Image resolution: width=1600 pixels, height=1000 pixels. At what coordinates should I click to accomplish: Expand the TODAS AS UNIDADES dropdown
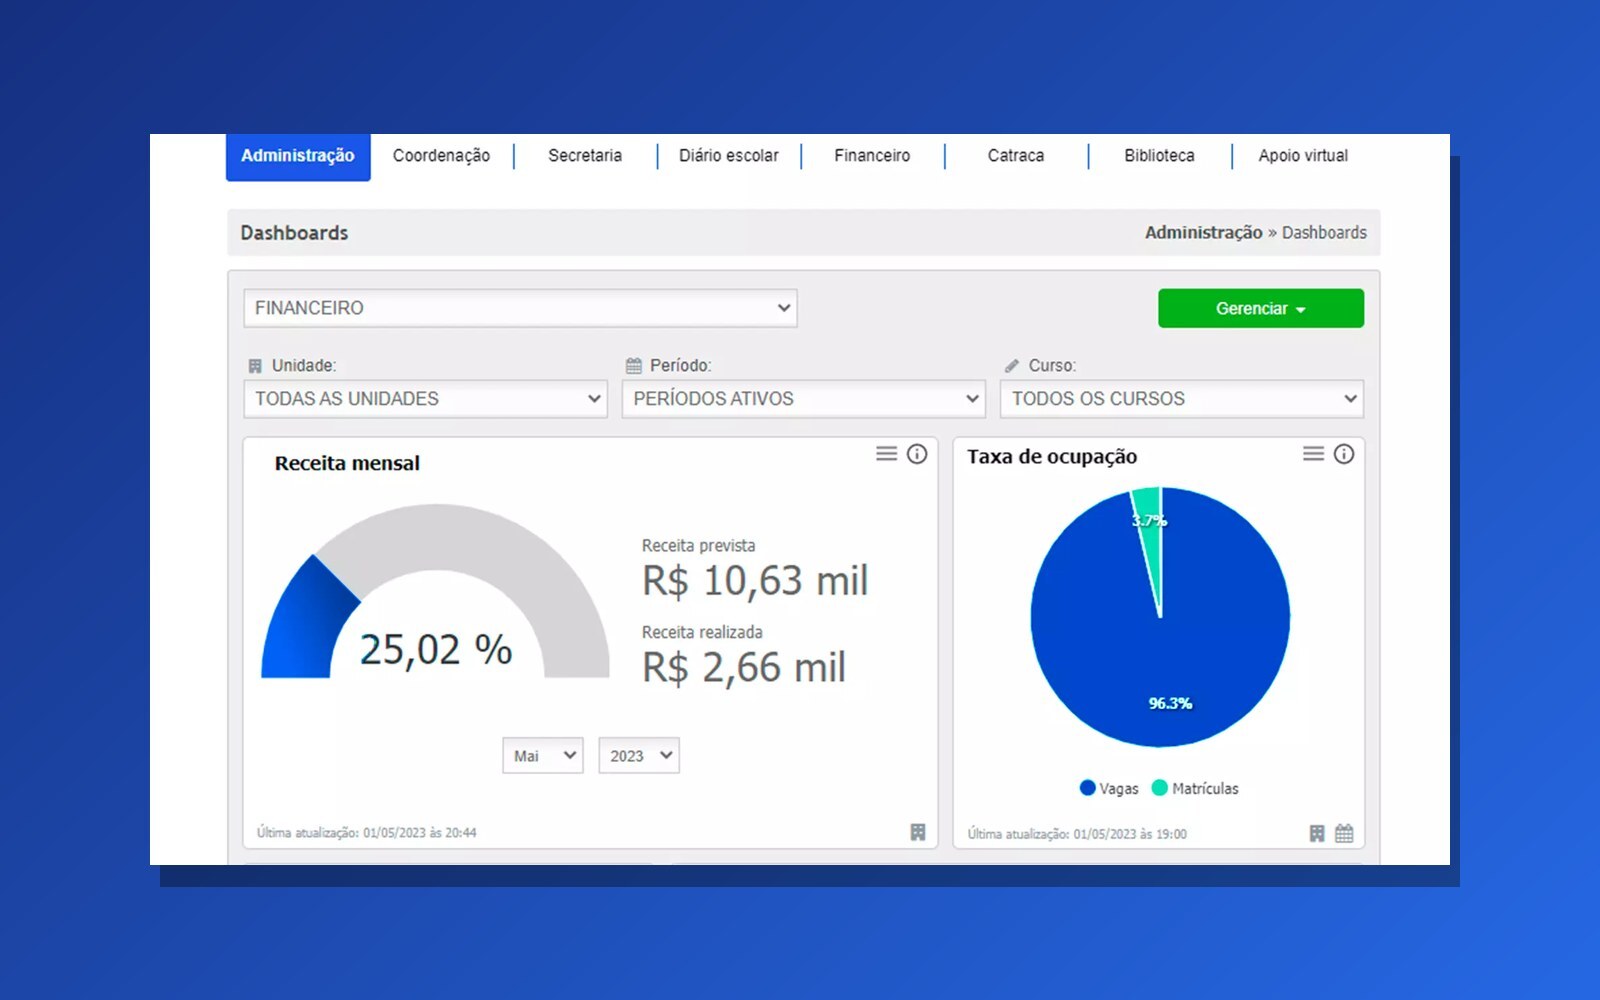pyautogui.click(x=425, y=398)
